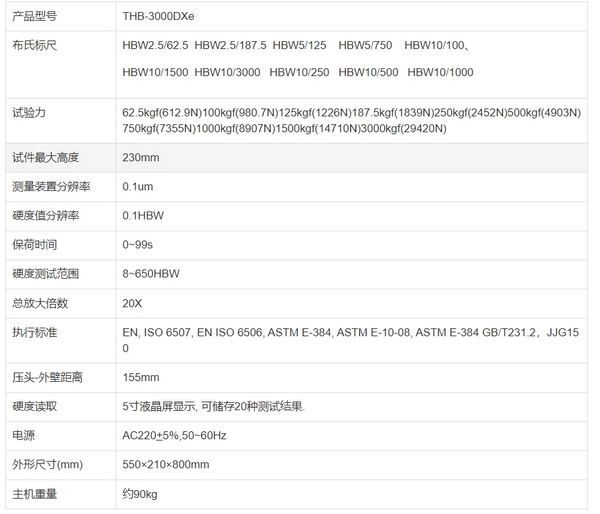Select the 执行标准 label
The image size is (600, 514).
(x=34, y=333)
